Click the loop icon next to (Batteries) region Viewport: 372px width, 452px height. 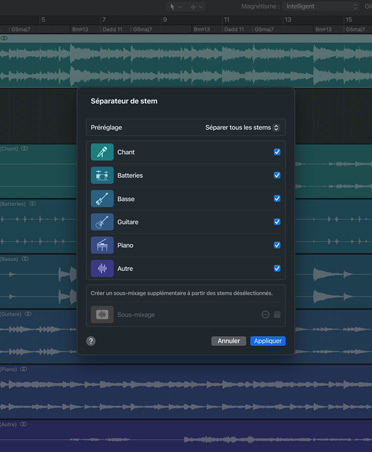pyautogui.click(x=32, y=204)
